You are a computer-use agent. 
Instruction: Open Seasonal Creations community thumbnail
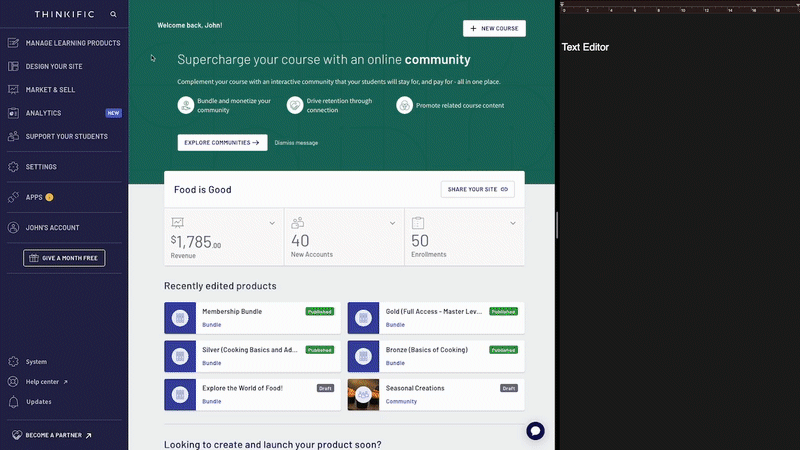pyautogui.click(x=363, y=394)
